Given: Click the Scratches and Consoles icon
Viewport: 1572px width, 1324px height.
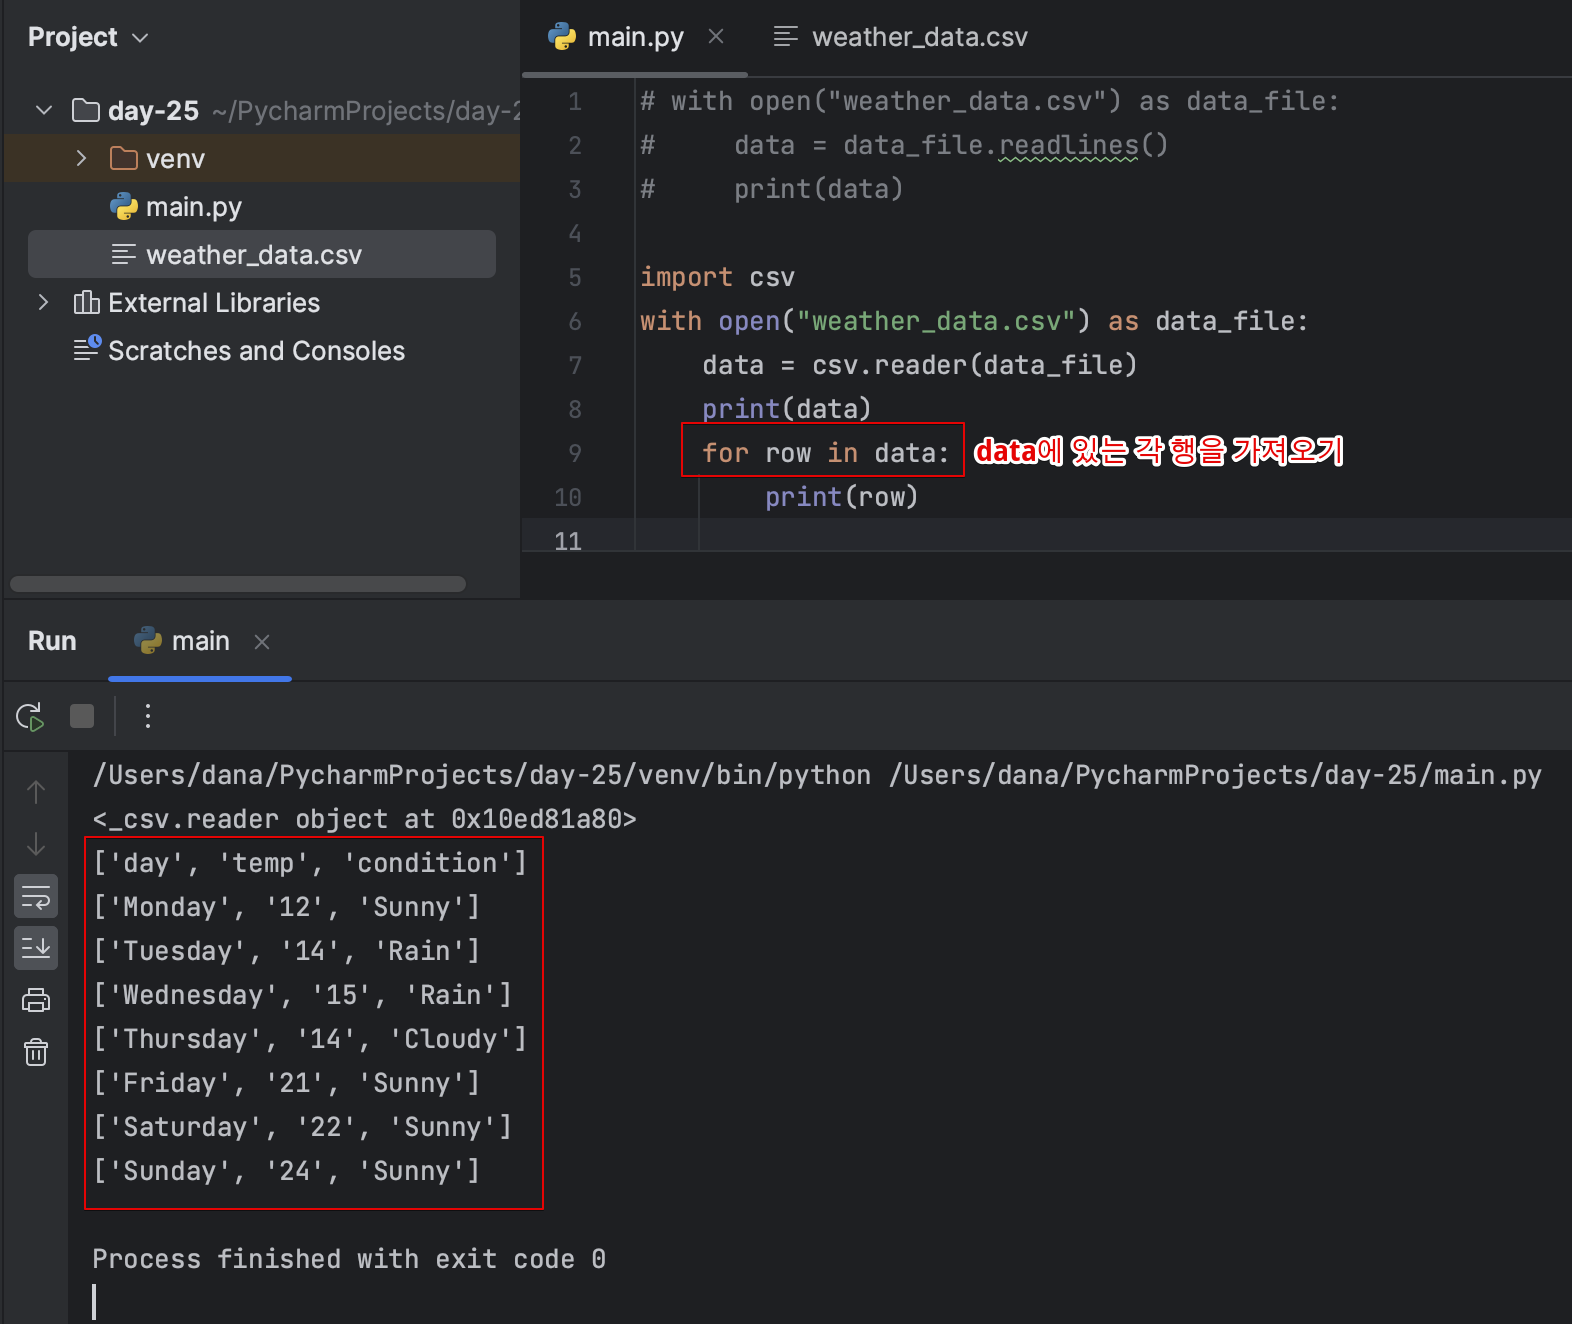Looking at the screenshot, I should pos(87,350).
